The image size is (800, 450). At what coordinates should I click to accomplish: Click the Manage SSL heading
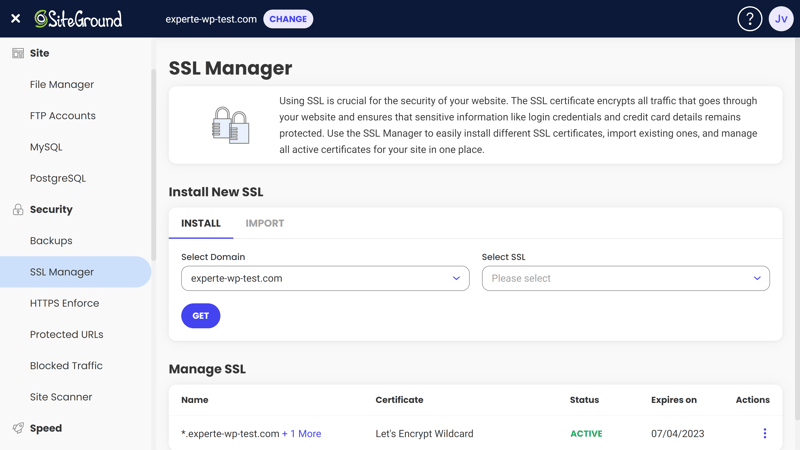(x=207, y=369)
